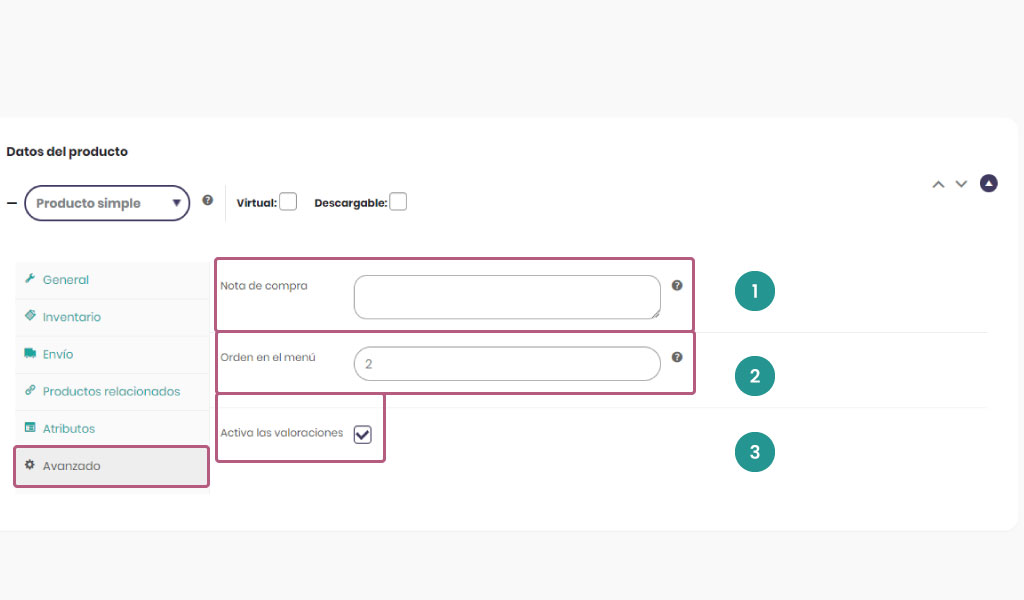This screenshot has height=600, width=1024.
Task: Click the help icon beside product type dropdown
Action: coord(208,200)
